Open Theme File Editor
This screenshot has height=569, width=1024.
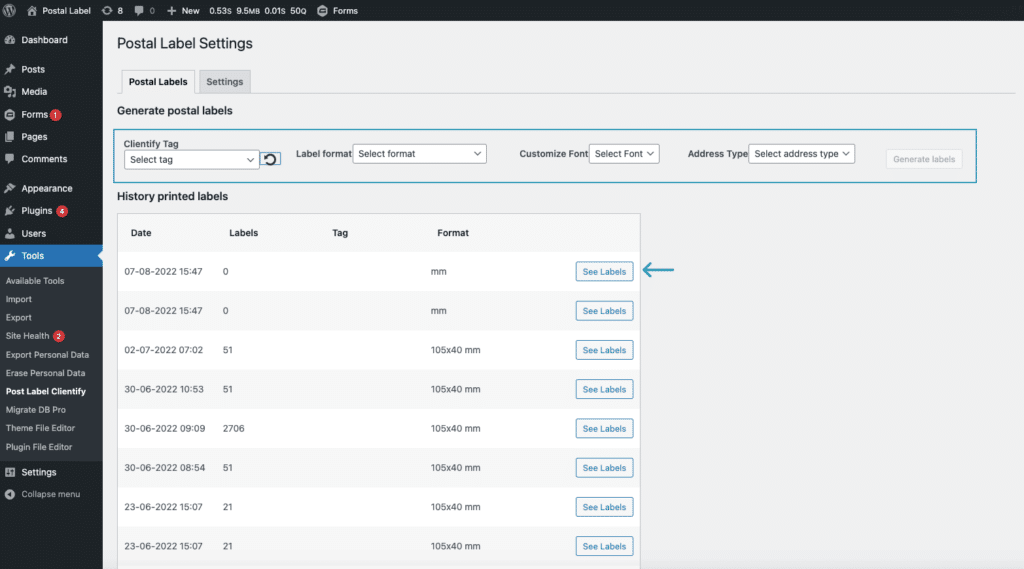(x=40, y=428)
